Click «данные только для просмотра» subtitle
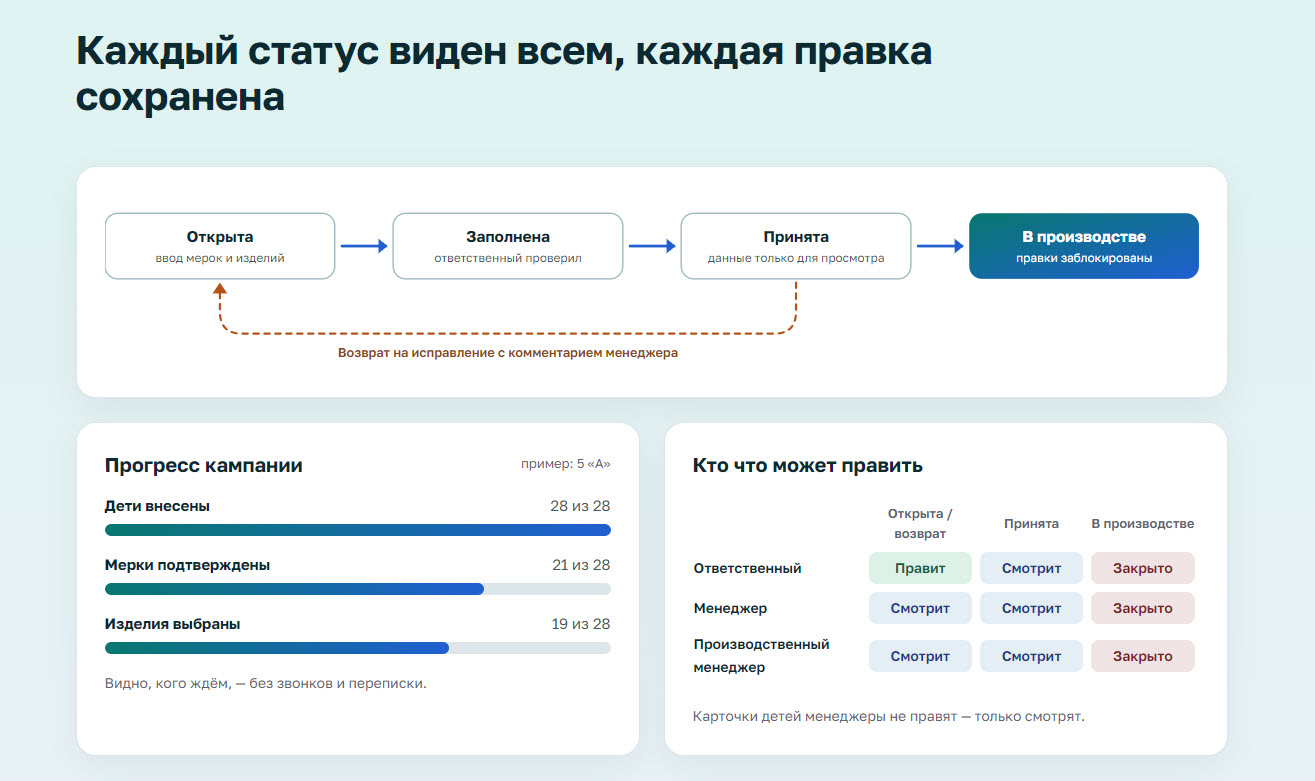The height and width of the screenshot is (781, 1315). pyautogui.click(x=796, y=258)
